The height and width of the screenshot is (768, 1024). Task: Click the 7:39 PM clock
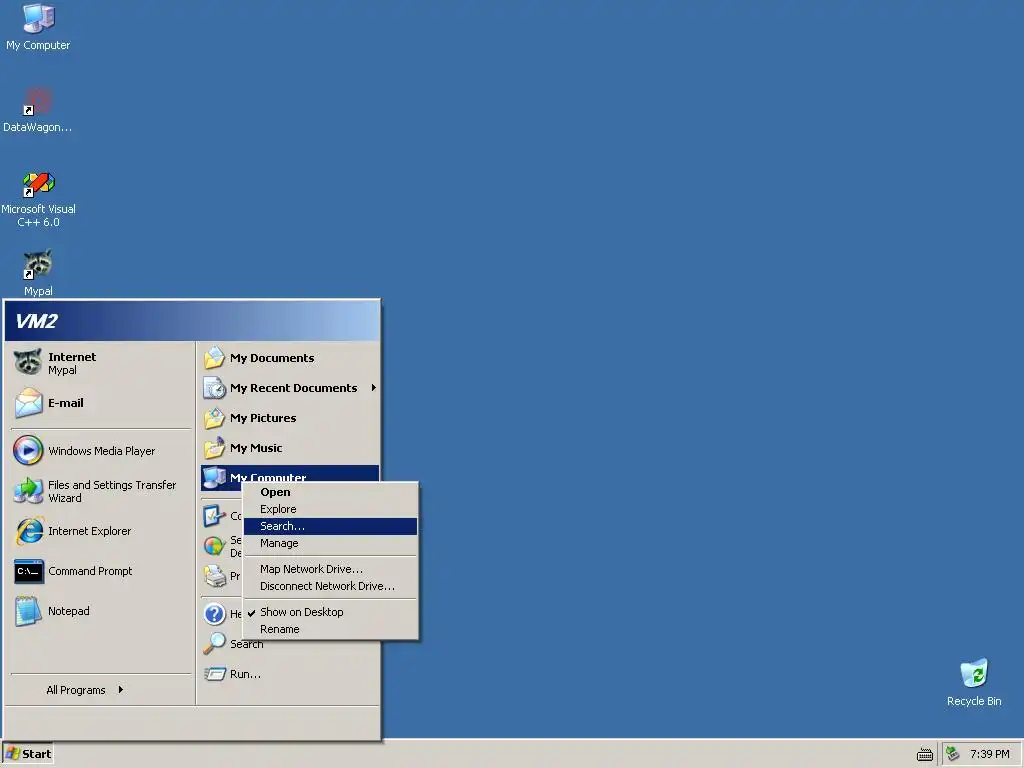pyautogui.click(x=989, y=754)
